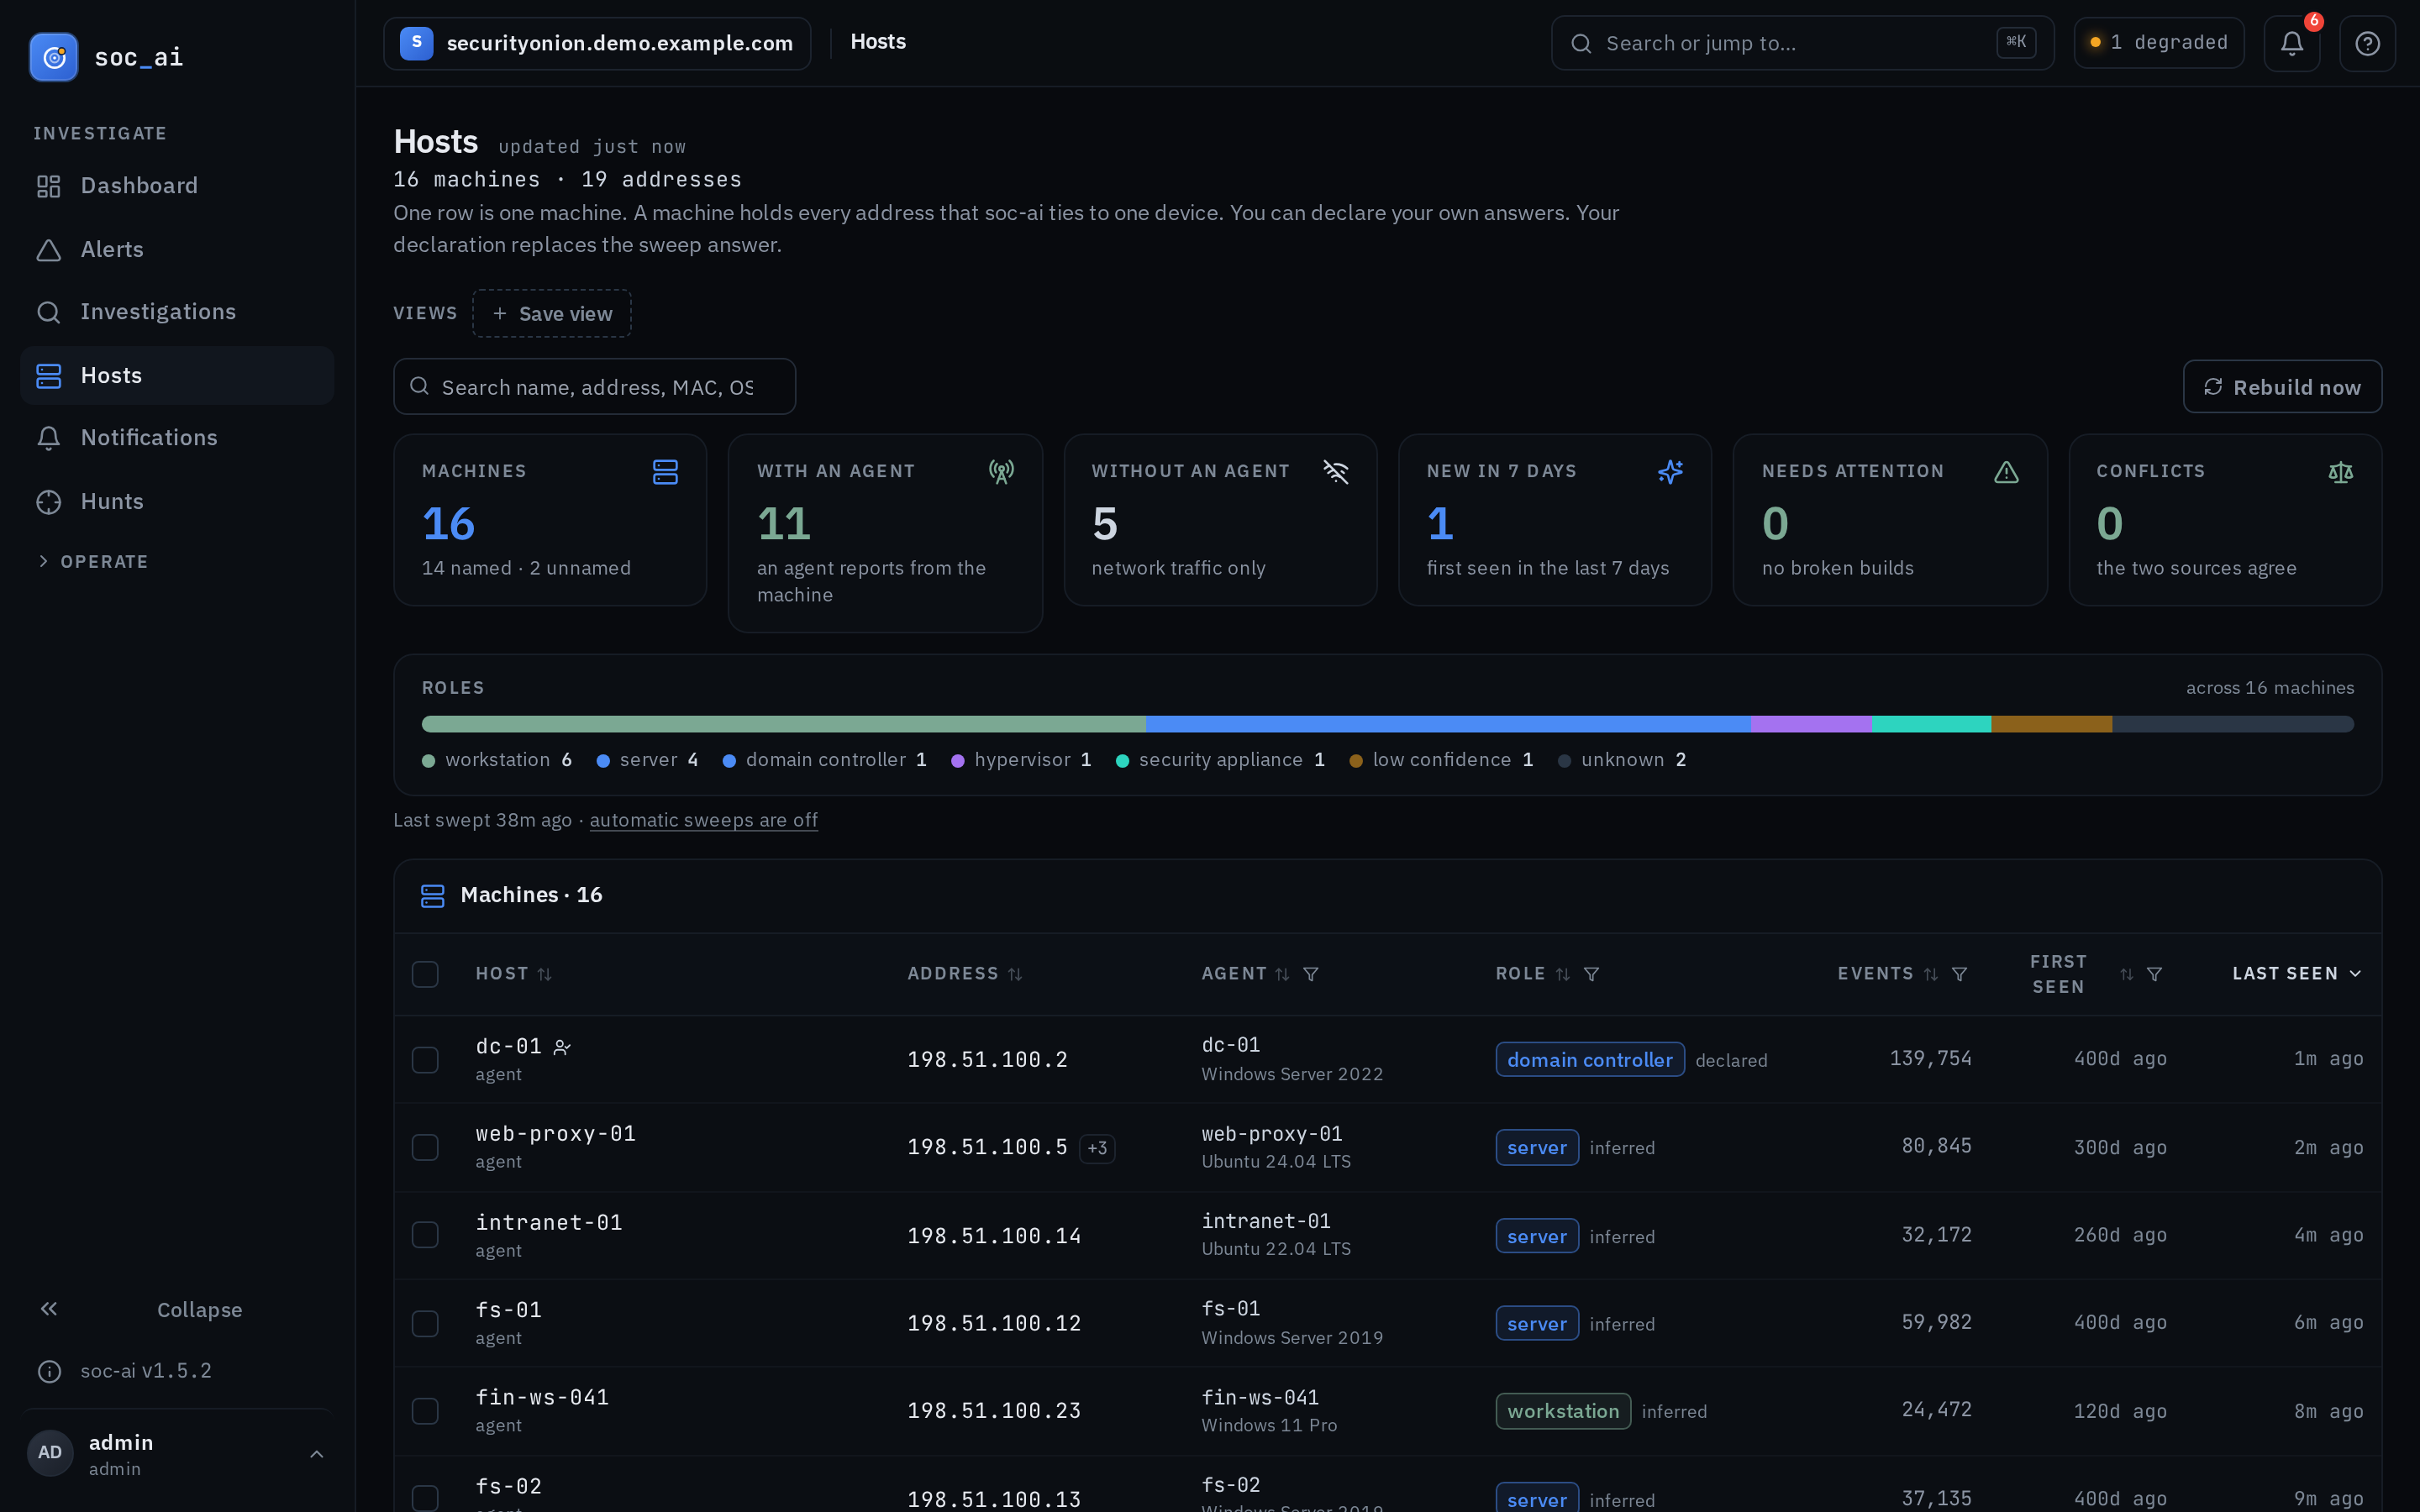Viewport: 2420px width, 1512px height.
Task: Click the green workstation segment of roles bar
Action: [783, 724]
